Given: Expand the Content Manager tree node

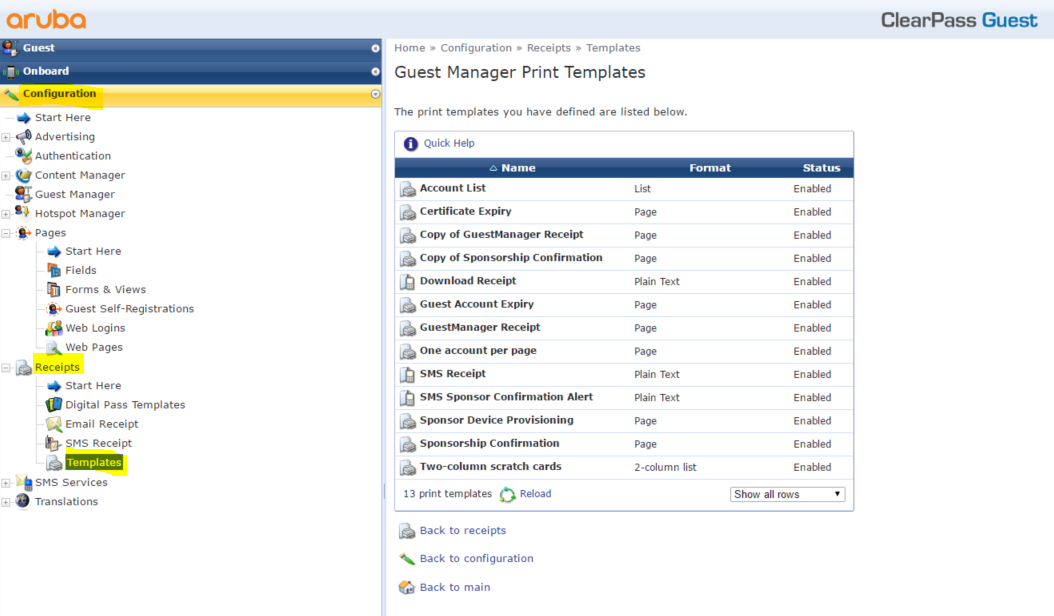Looking at the screenshot, I should tap(6, 176).
